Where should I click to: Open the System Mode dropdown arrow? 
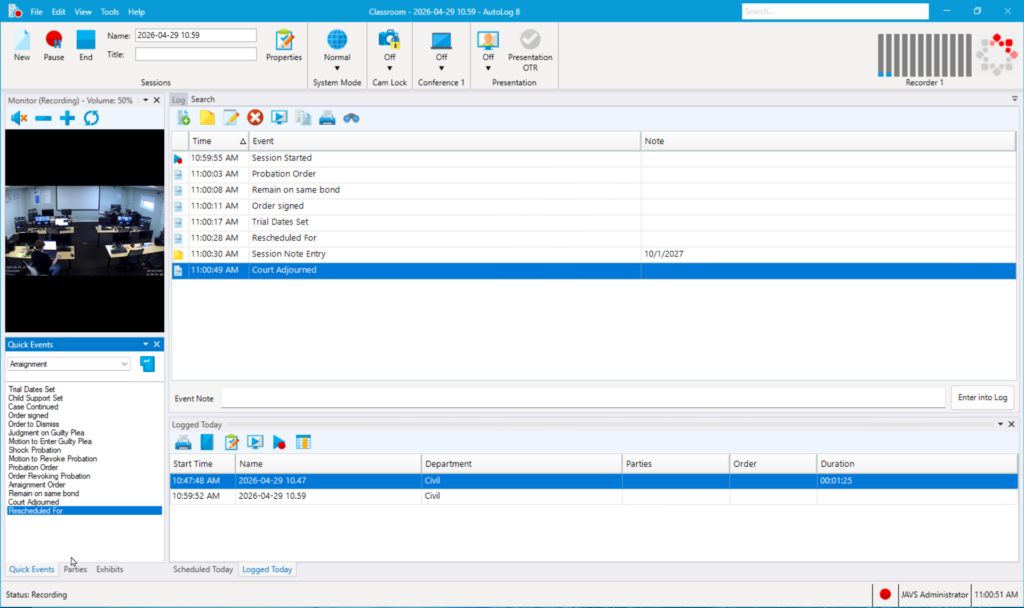(337, 68)
